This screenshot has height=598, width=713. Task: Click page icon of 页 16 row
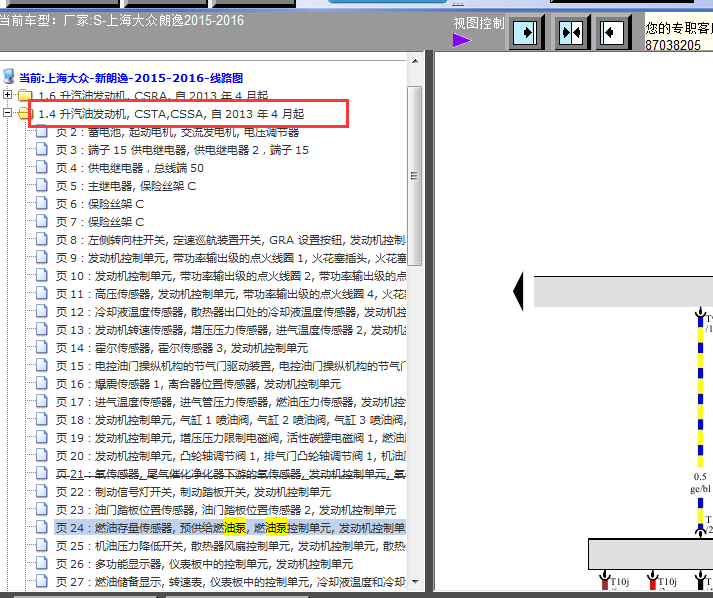coord(41,383)
